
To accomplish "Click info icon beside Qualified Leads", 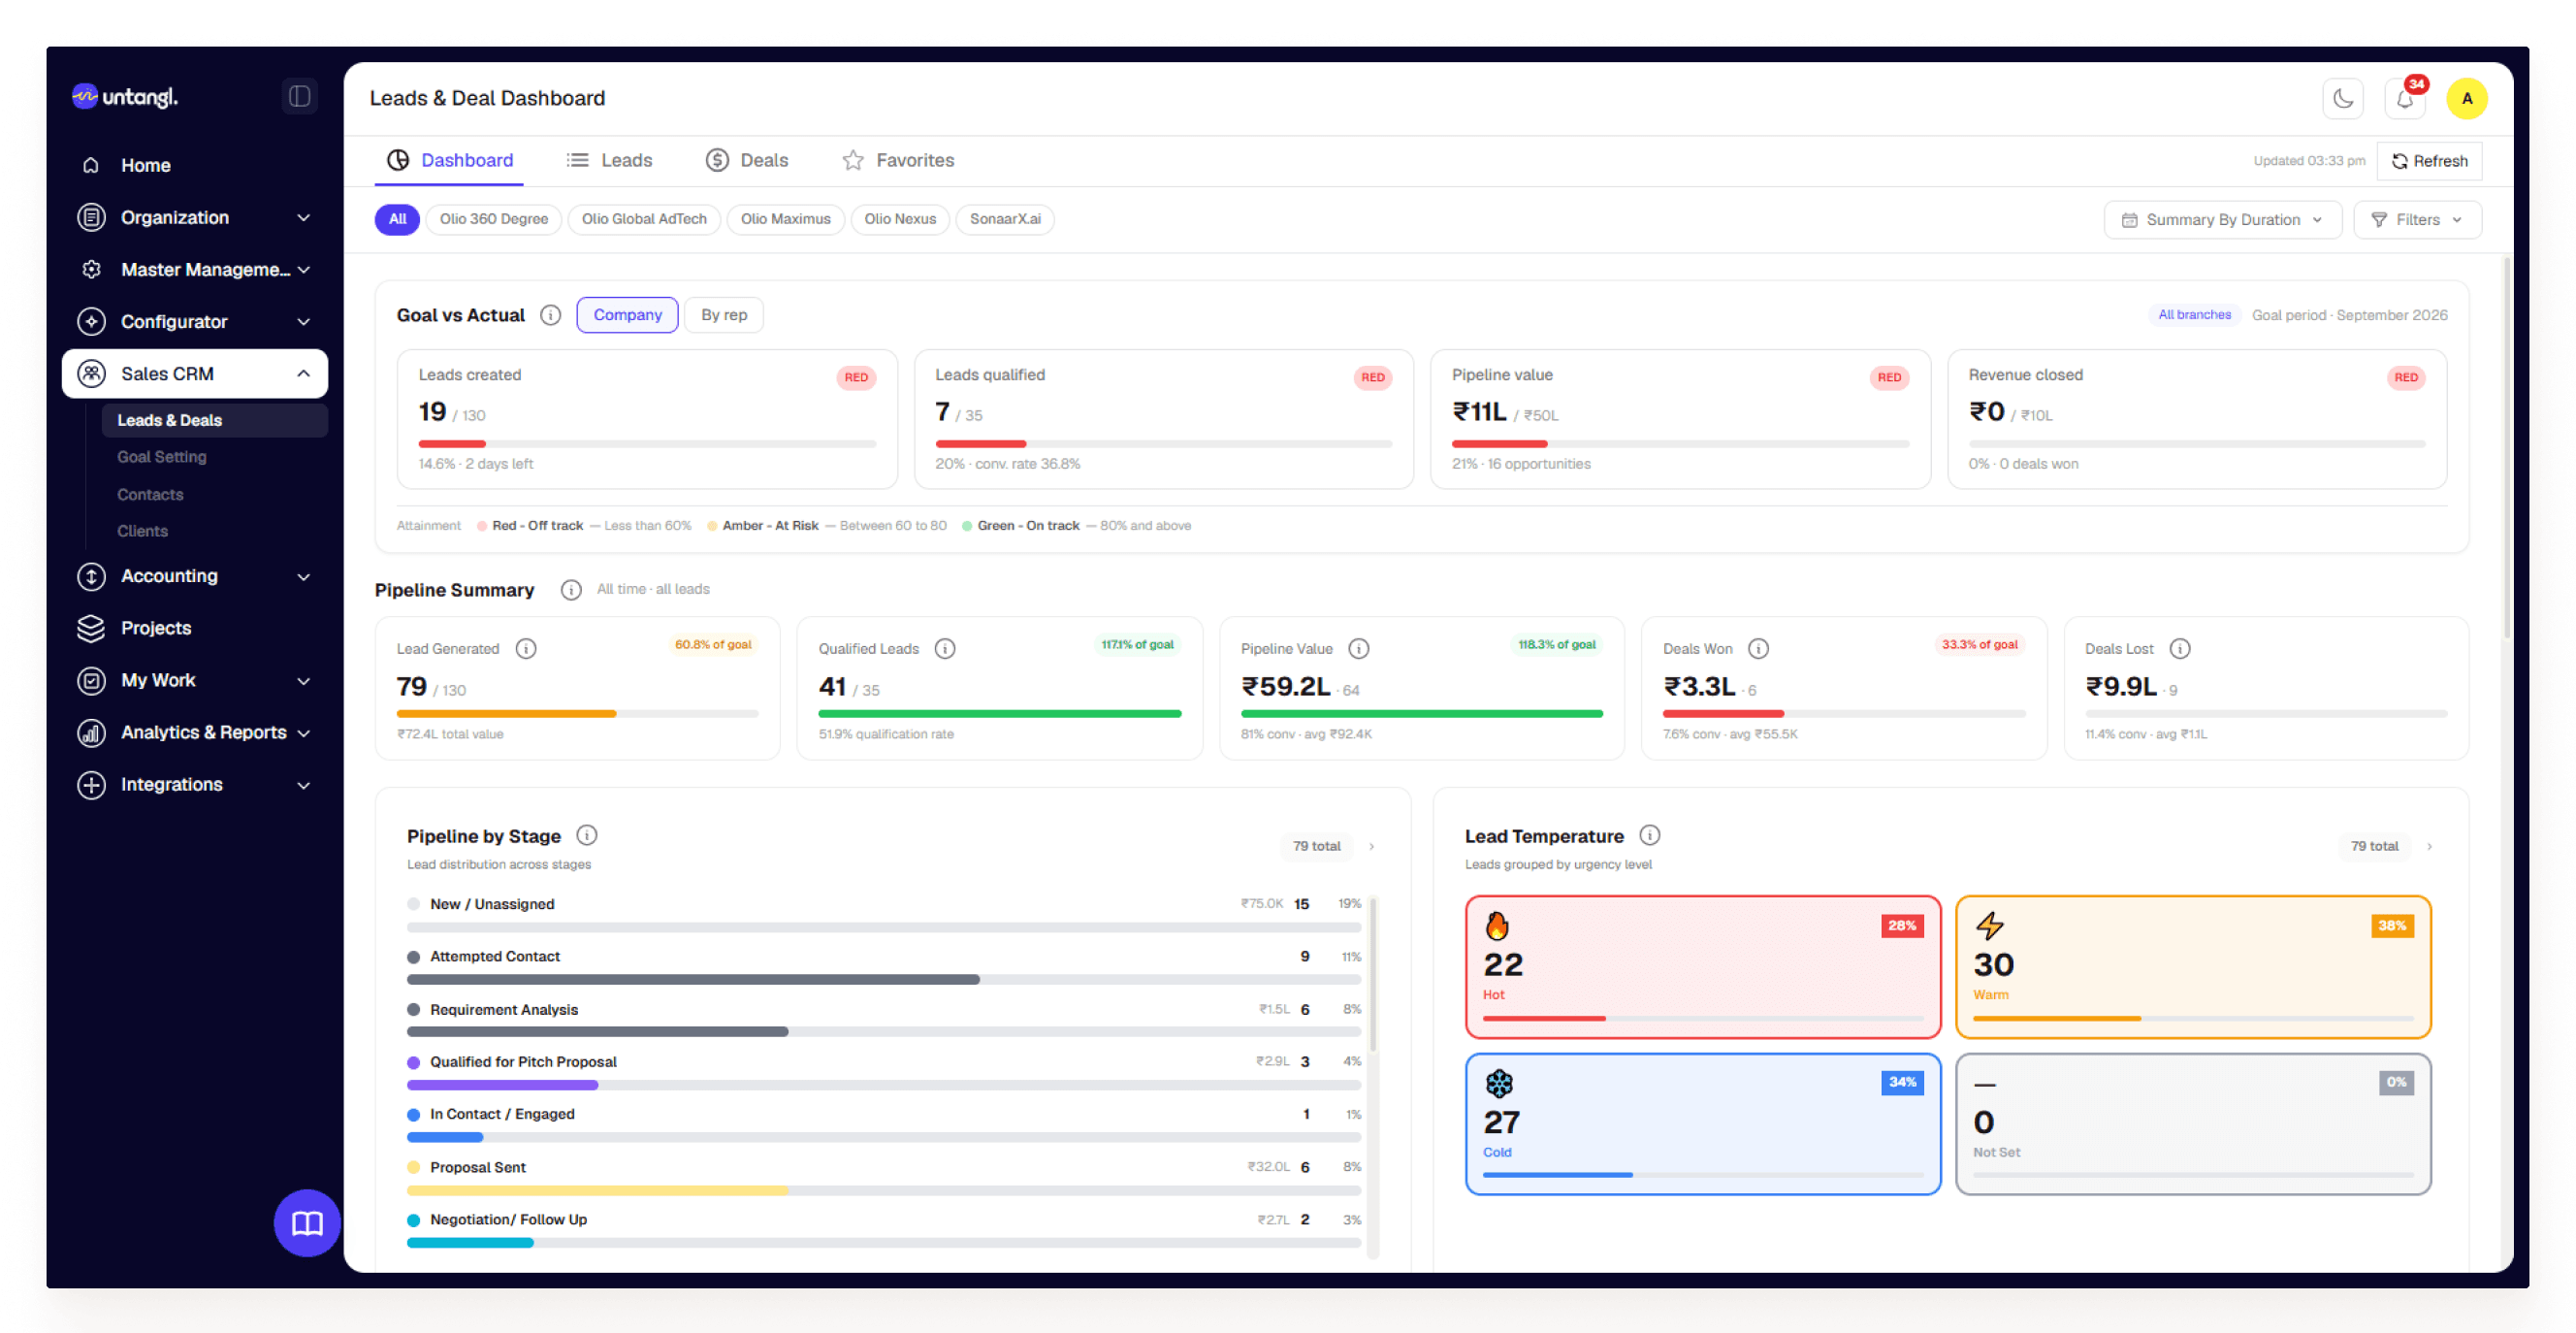I will point(945,649).
